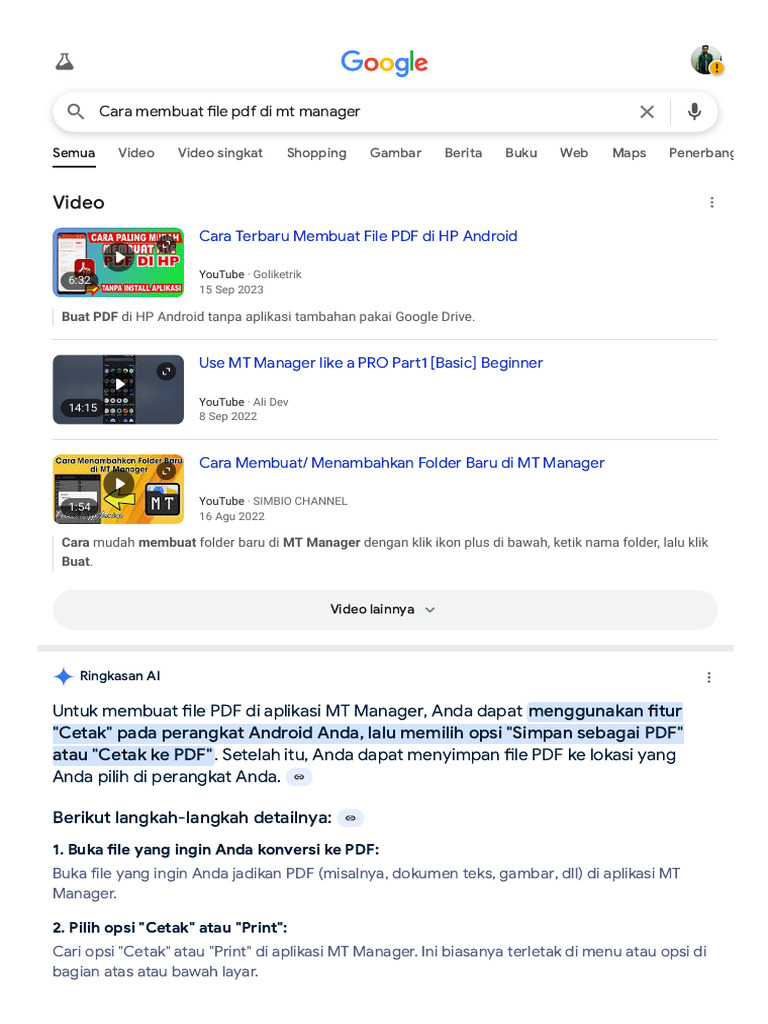This screenshot has height=1024, width=768.
Task: Switch to the Video singkat tab
Action: 220,153
